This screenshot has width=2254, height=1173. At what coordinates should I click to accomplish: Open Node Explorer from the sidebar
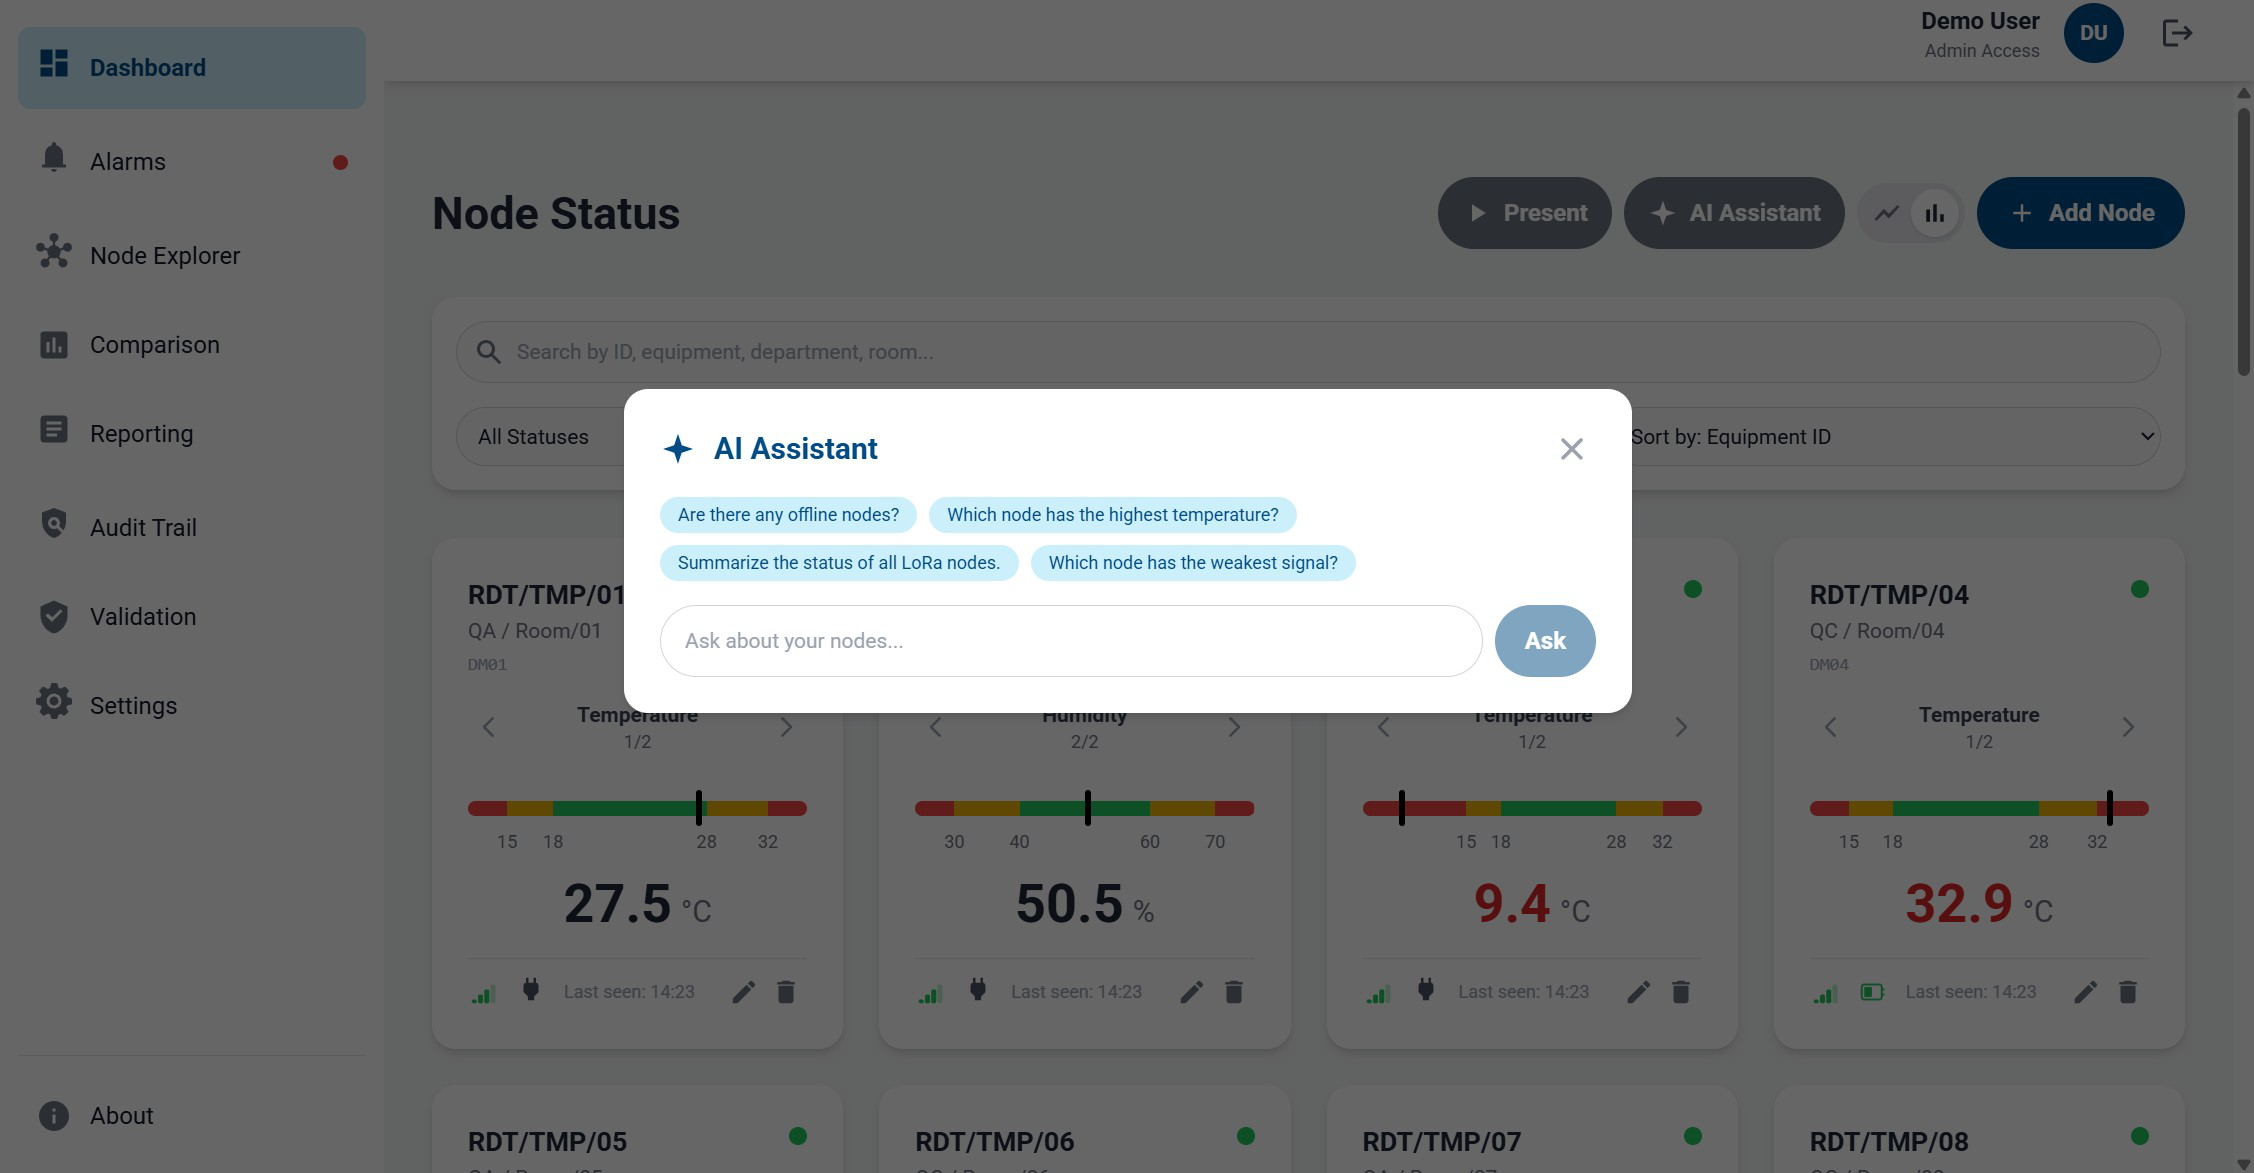pos(164,256)
